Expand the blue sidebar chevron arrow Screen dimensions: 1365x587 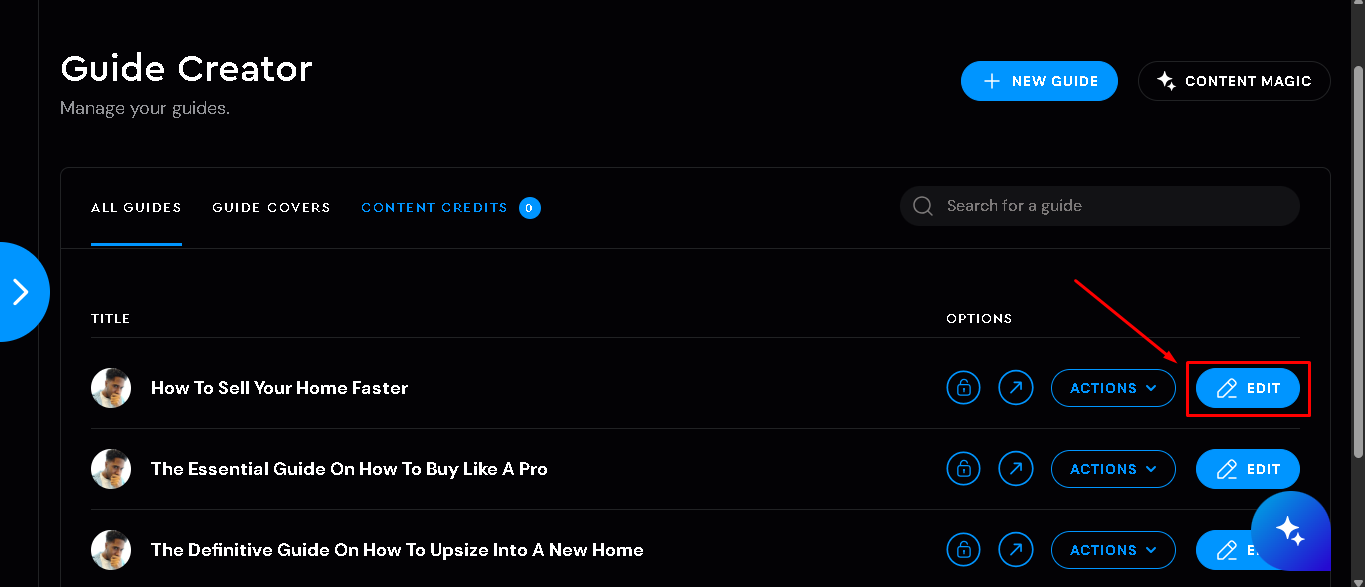click(20, 292)
